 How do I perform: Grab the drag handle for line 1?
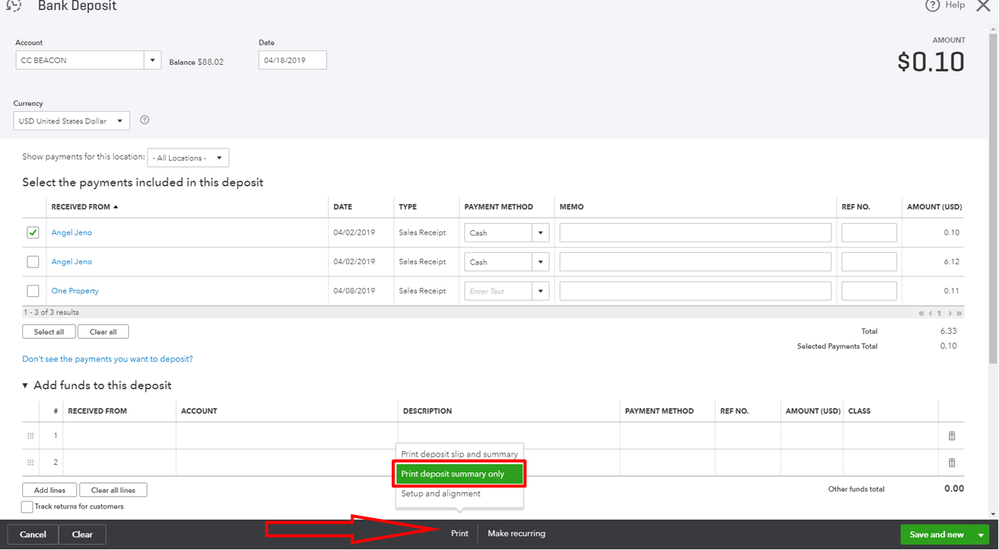30,436
